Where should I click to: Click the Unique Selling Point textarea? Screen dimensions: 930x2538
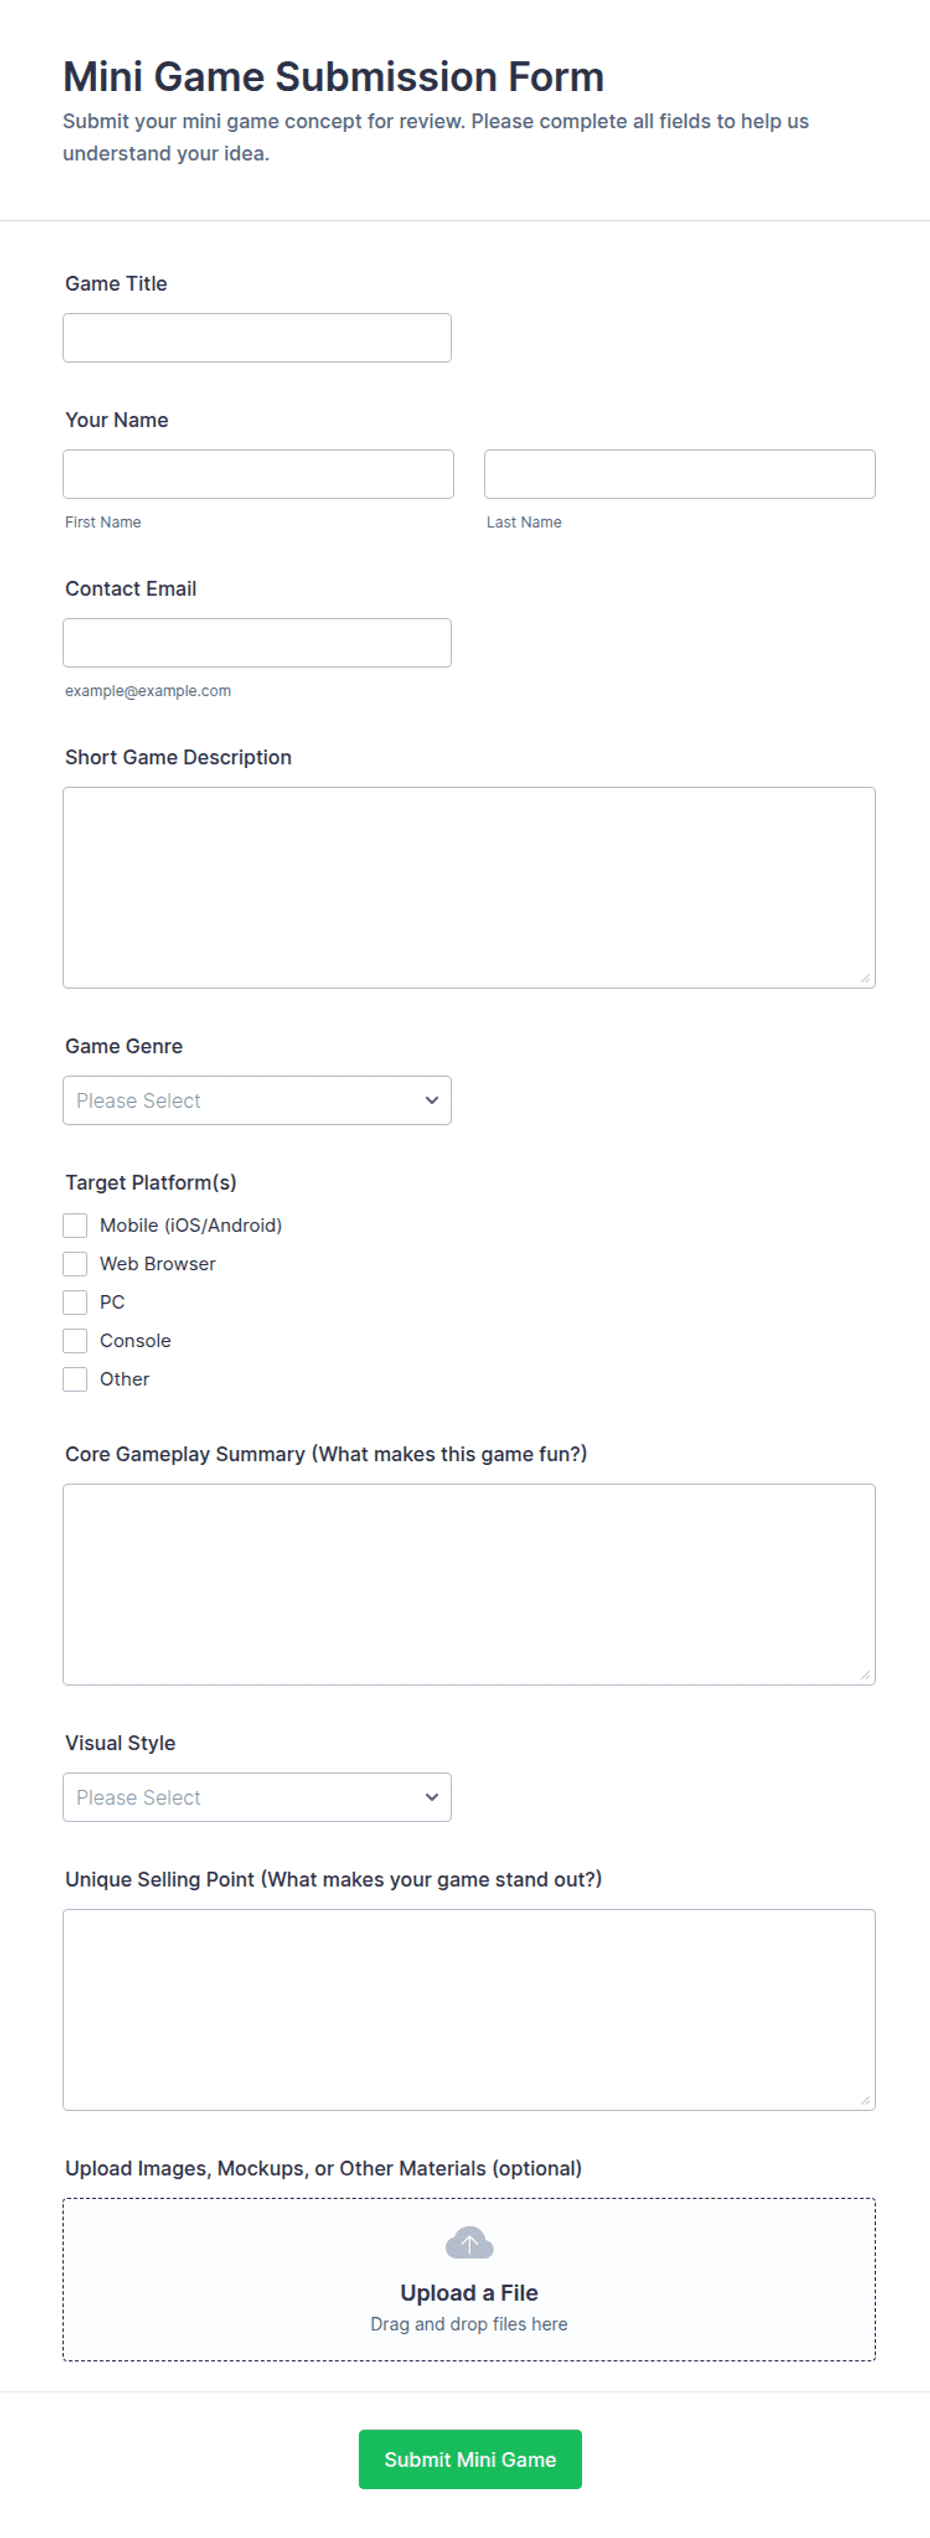tap(469, 2010)
